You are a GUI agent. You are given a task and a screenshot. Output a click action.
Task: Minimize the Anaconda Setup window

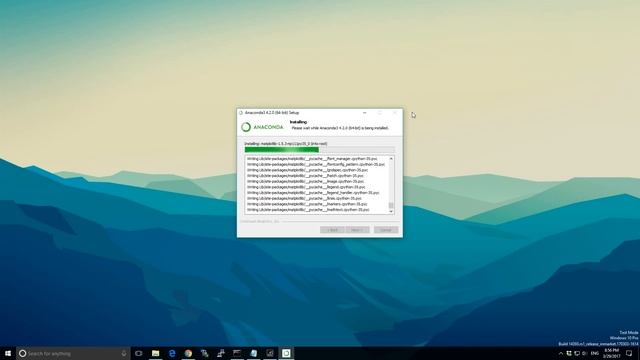click(x=364, y=113)
